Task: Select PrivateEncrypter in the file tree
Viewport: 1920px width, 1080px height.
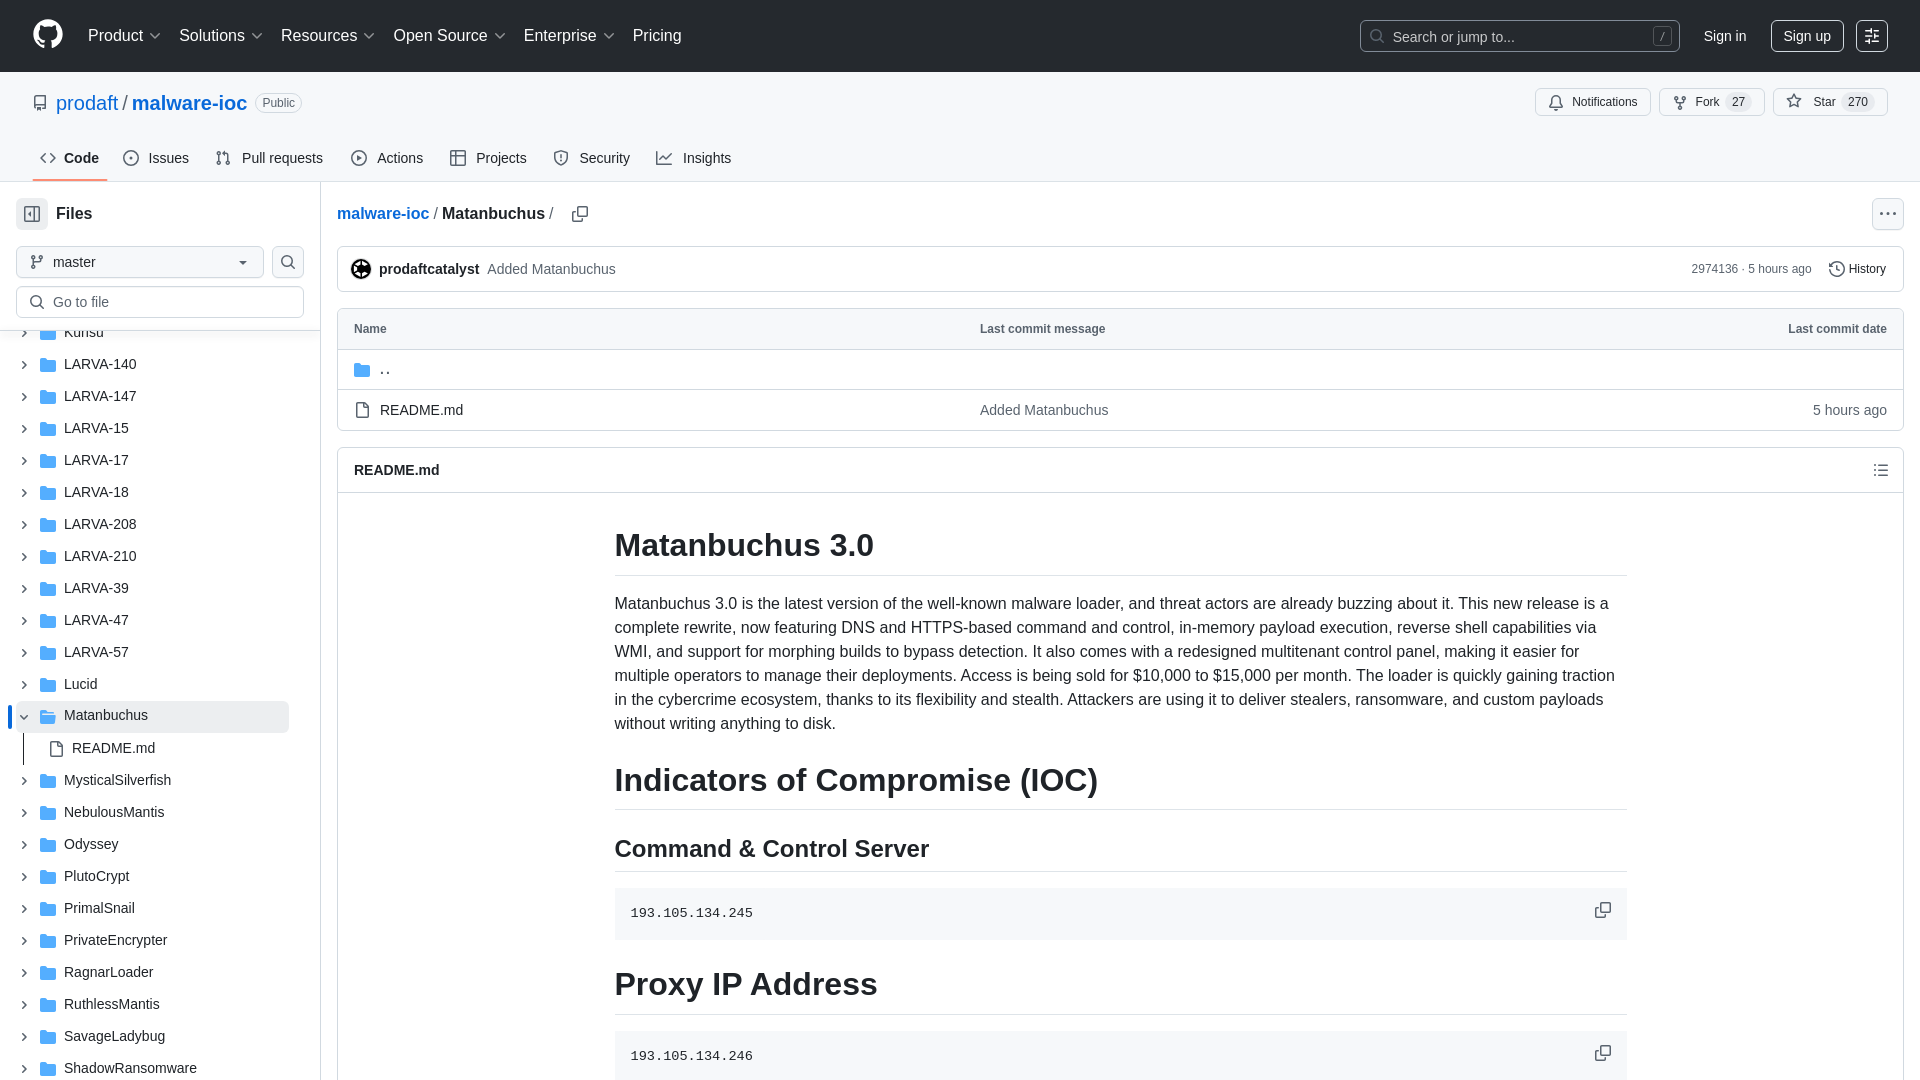Action: click(115, 940)
